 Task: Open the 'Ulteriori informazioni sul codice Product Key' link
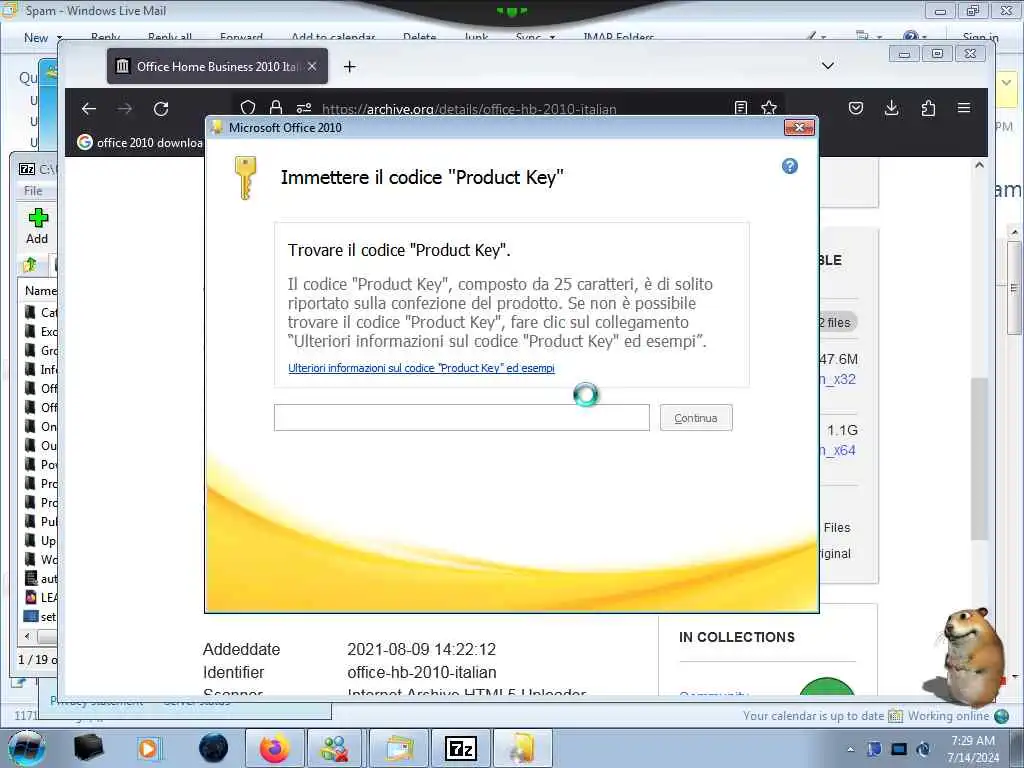click(x=421, y=368)
